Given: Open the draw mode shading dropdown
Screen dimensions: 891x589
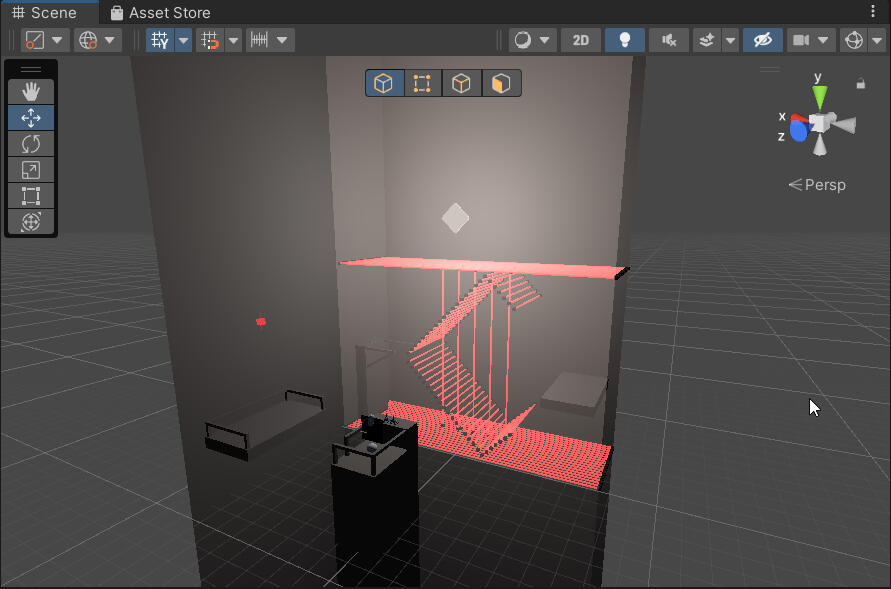Looking at the screenshot, I should point(532,40).
